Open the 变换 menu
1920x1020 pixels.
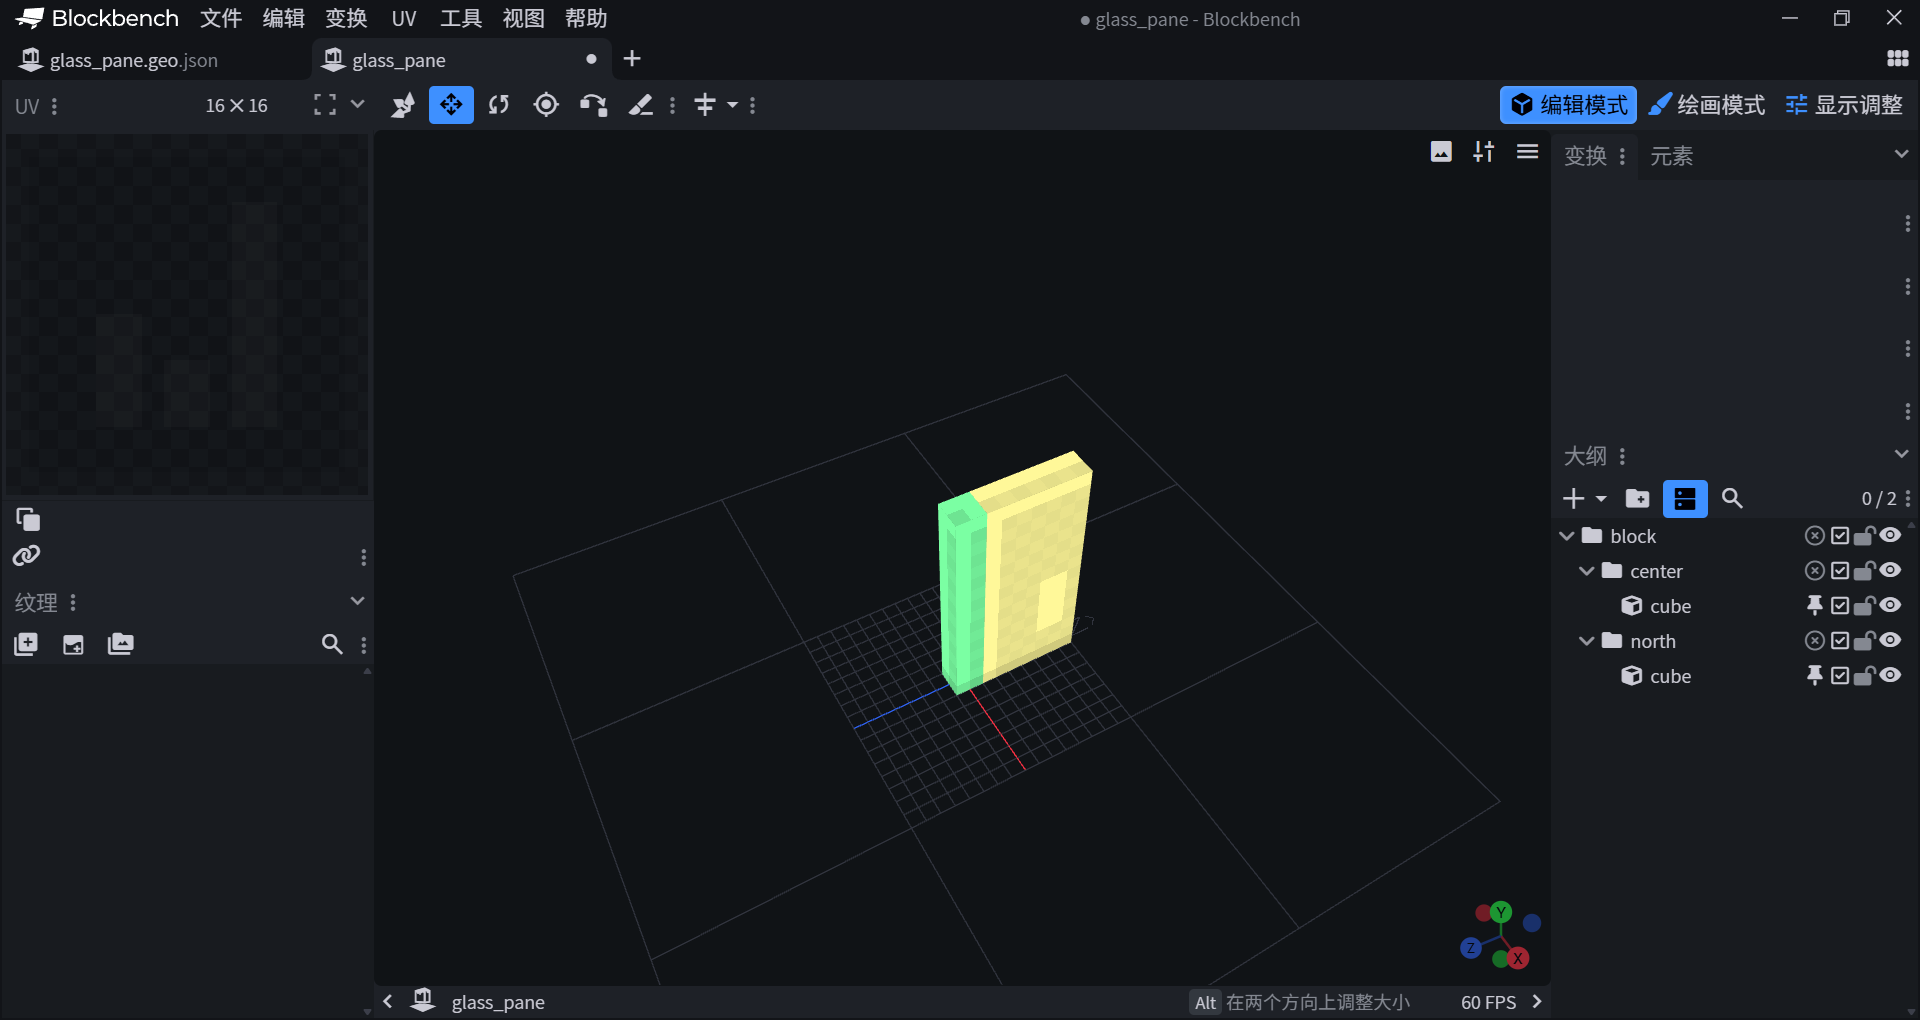[x=346, y=18]
